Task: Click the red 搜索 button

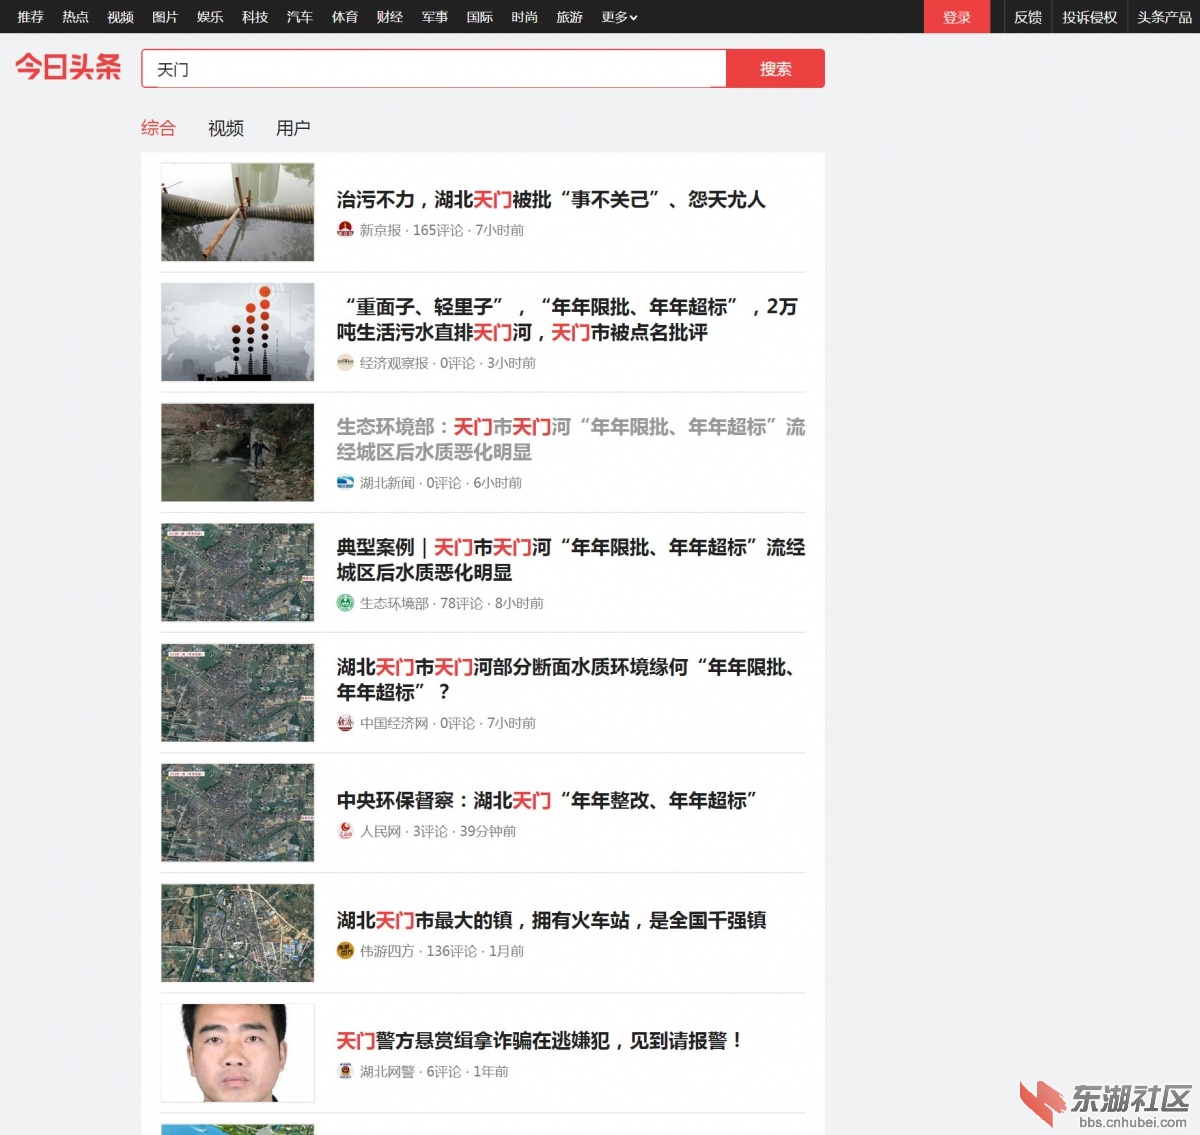Action: pyautogui.click(x=776, y=69)
